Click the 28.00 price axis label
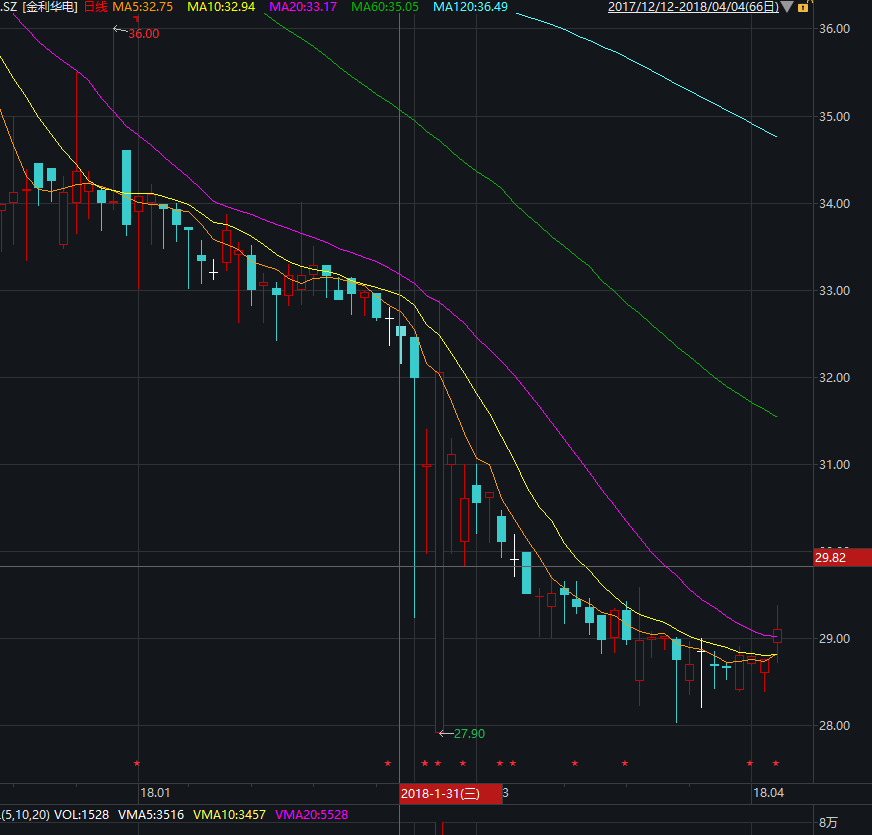Viewport: 872px width, 835px height. pyautogui.click(x=834, y=725)
